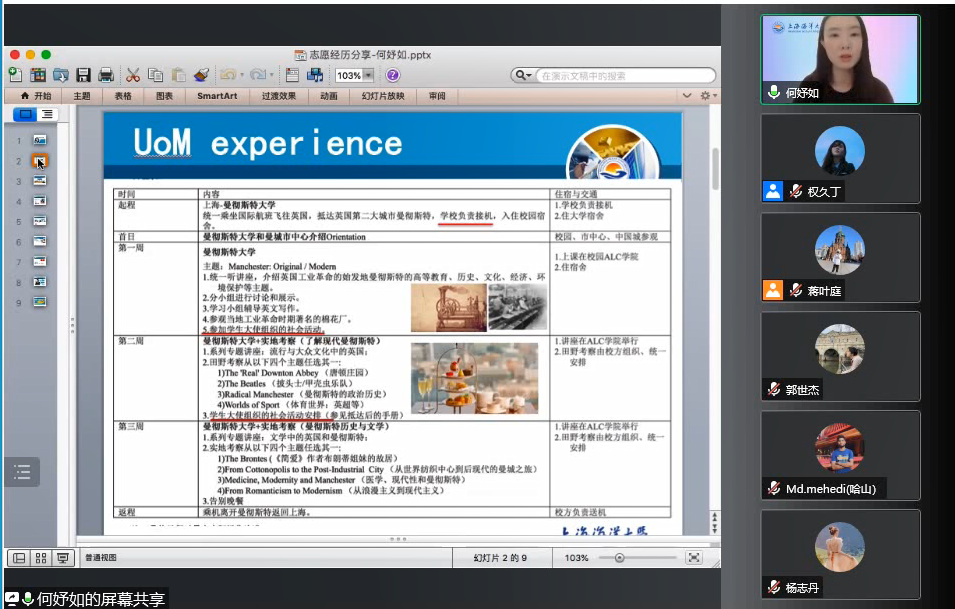Select slide 8 thumbnail
The width and height of the screenshot is (955, 609).
40,281
